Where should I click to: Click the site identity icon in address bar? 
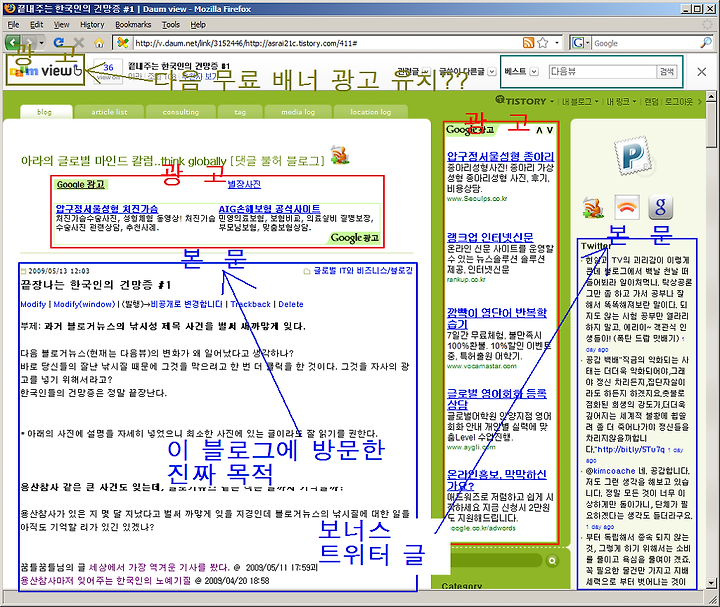click(123, 43)
